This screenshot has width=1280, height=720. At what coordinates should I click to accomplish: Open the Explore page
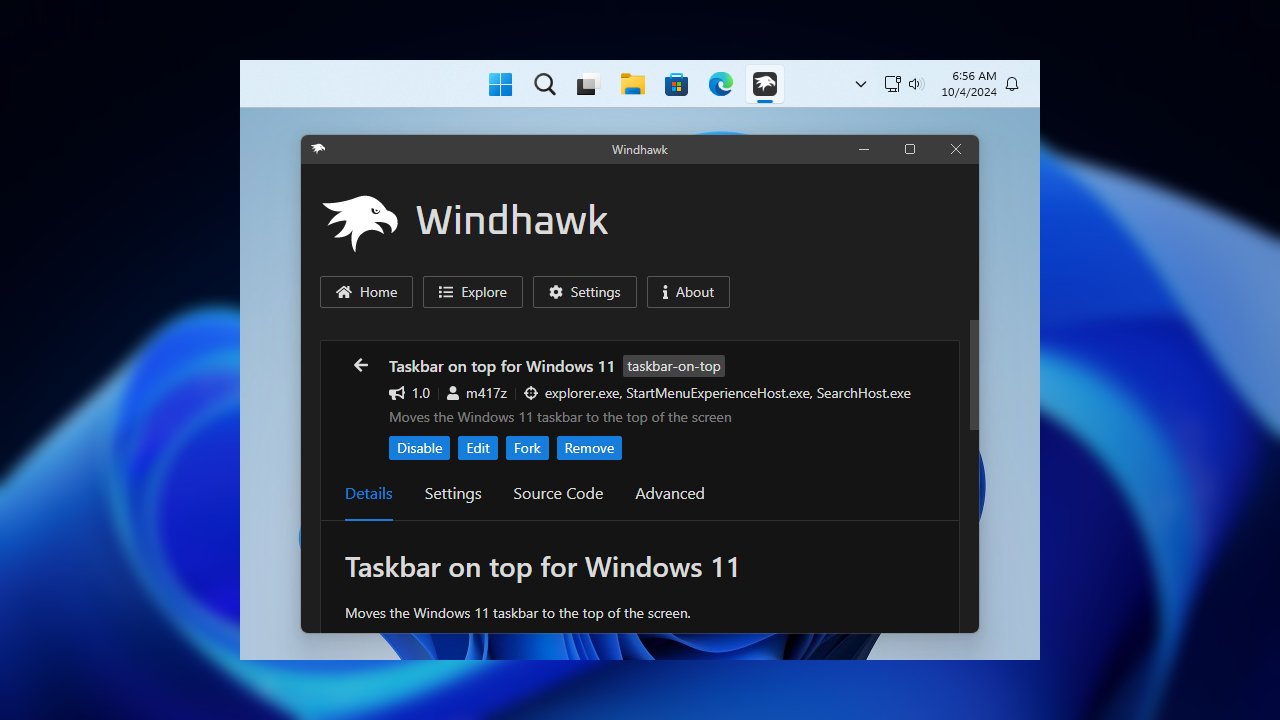(x=473, y=292)
